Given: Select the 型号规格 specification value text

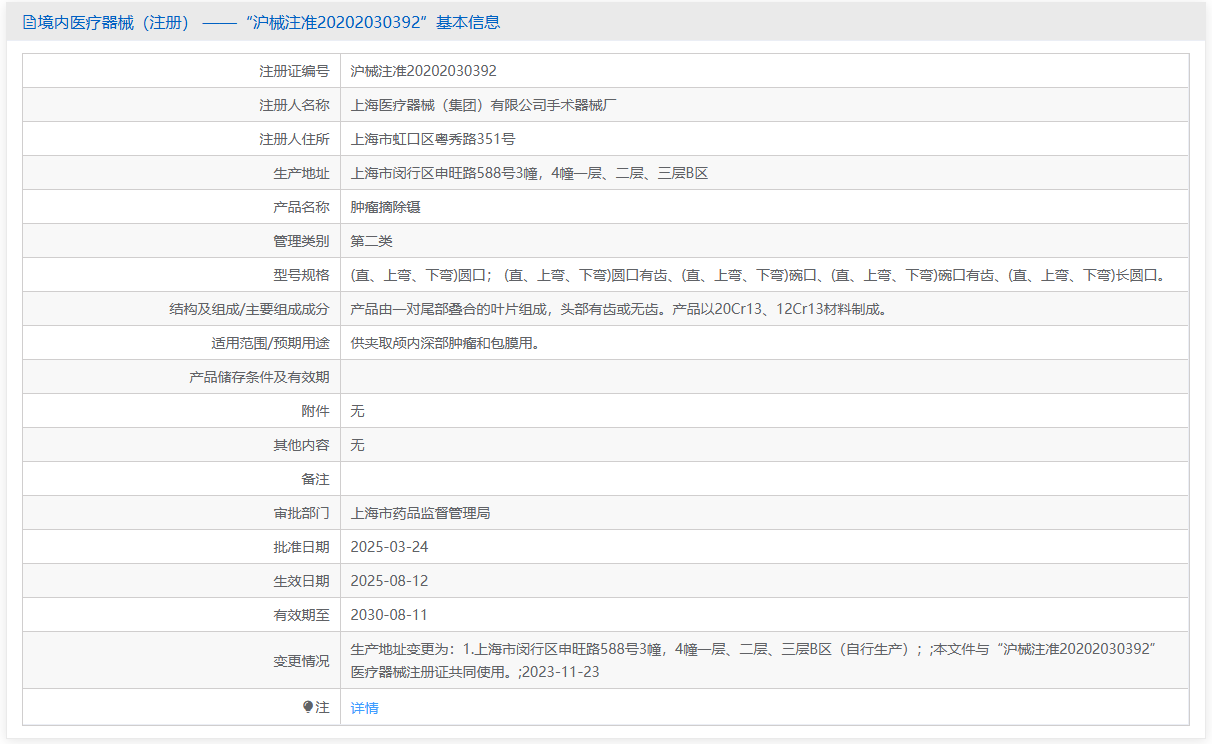Looking at the screenshot, I should tap(757, 275).
